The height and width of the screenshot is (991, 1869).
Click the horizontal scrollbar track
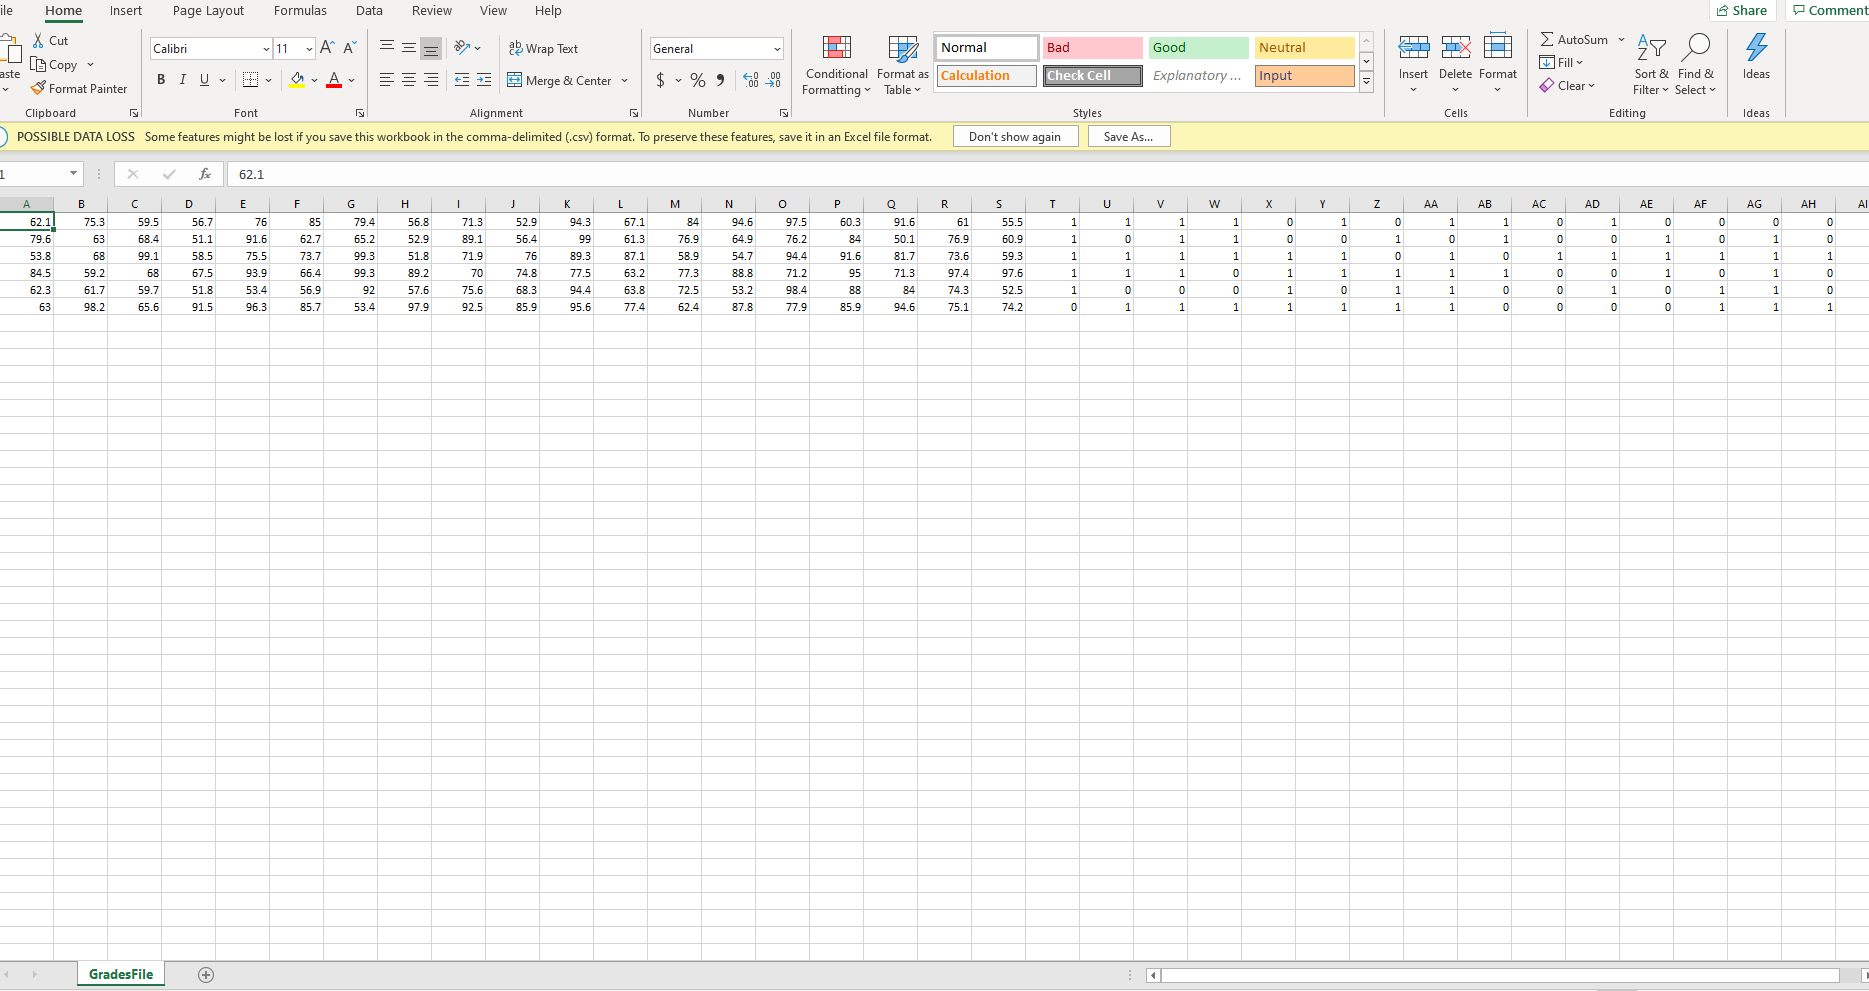tap(1499, 975)
